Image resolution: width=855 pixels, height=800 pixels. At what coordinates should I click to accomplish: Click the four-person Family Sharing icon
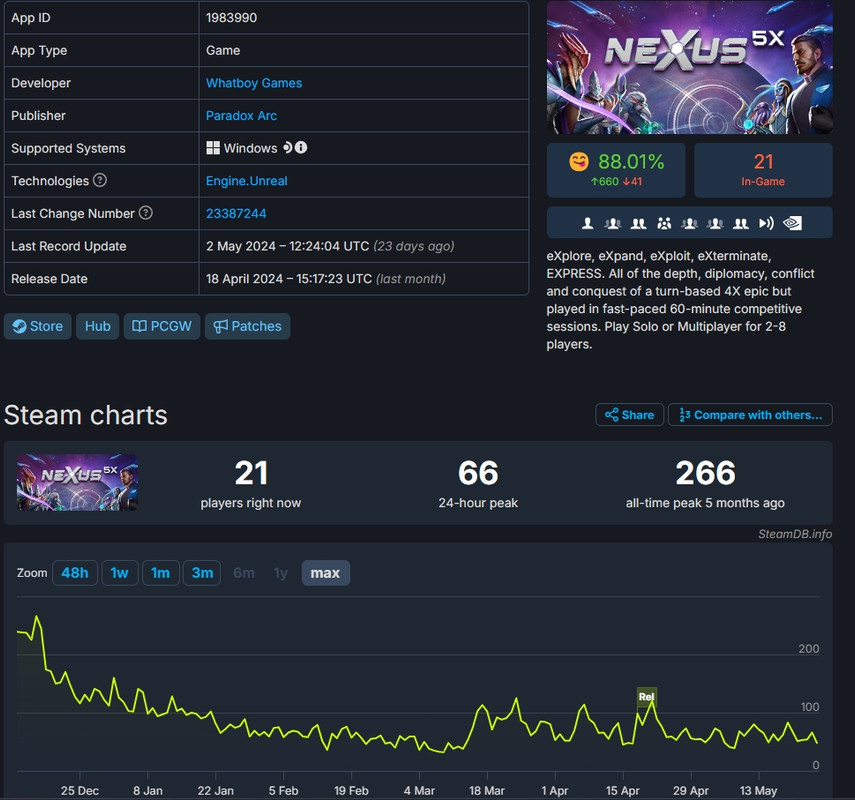[664, 223]
